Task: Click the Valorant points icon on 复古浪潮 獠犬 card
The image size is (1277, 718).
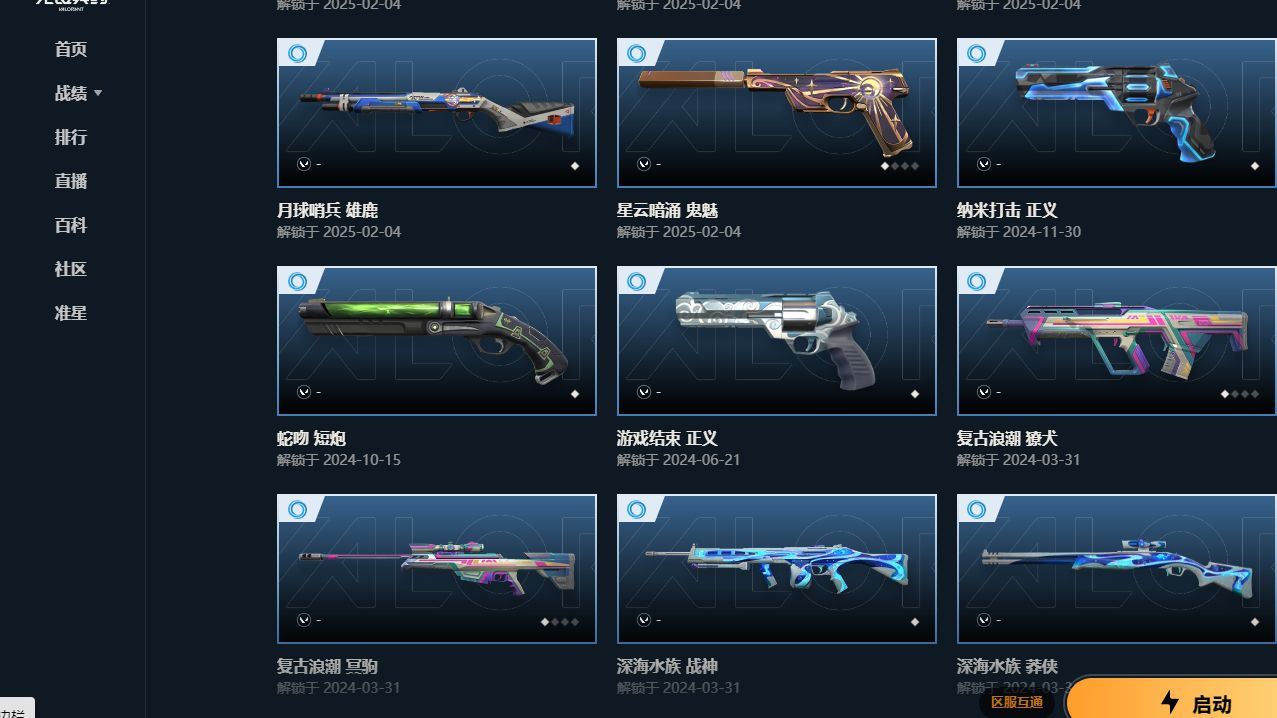Action: (984, 392)
